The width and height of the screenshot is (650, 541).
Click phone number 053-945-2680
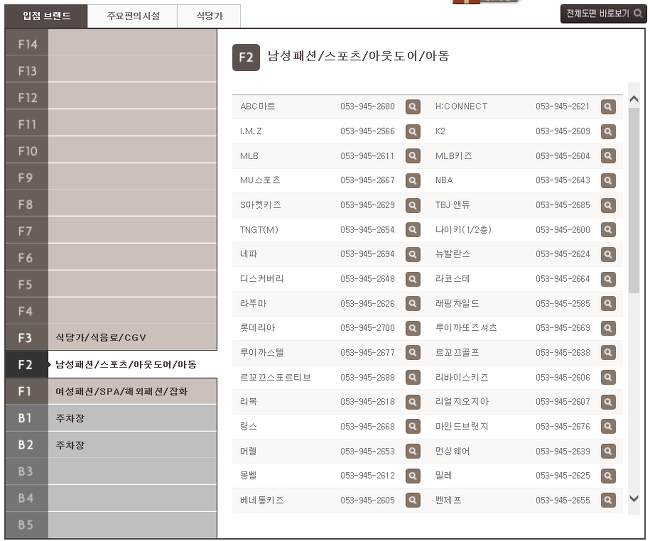(367, 107)
